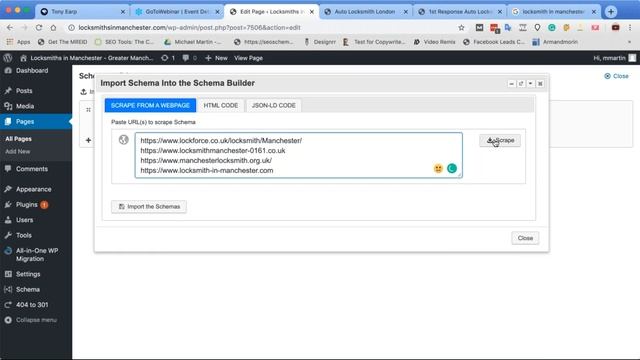Switch to the Tony Earp browser tab
Viewport: 640px width, 360px height.
click(83, 11)
